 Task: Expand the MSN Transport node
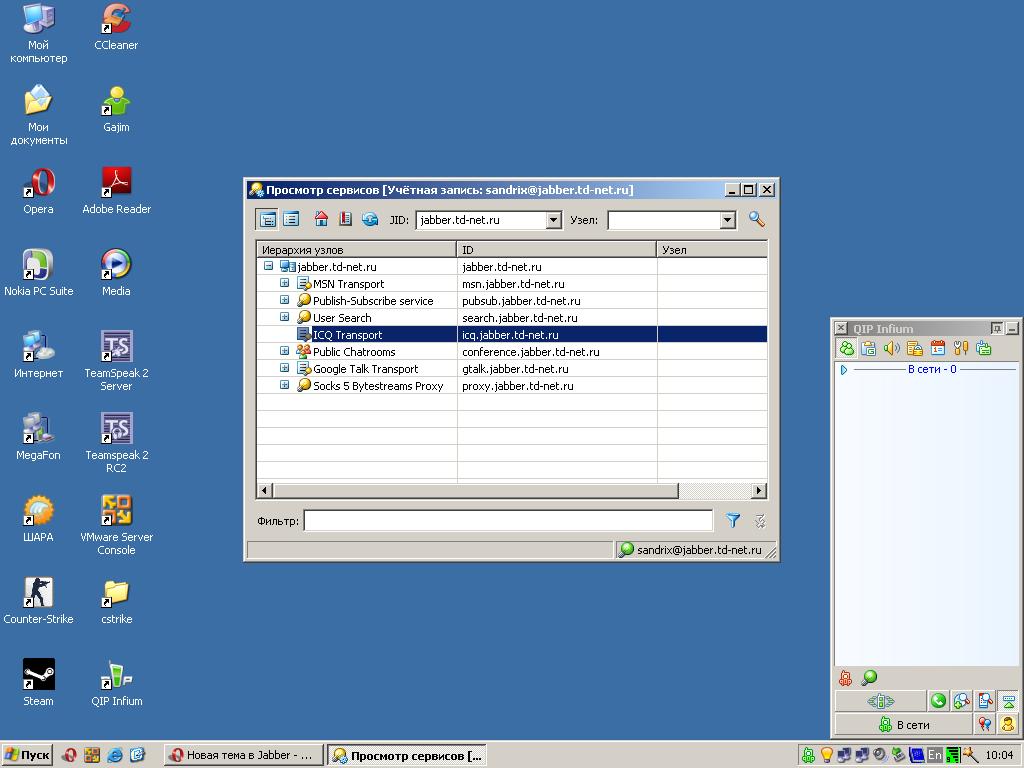click(285, 283)
